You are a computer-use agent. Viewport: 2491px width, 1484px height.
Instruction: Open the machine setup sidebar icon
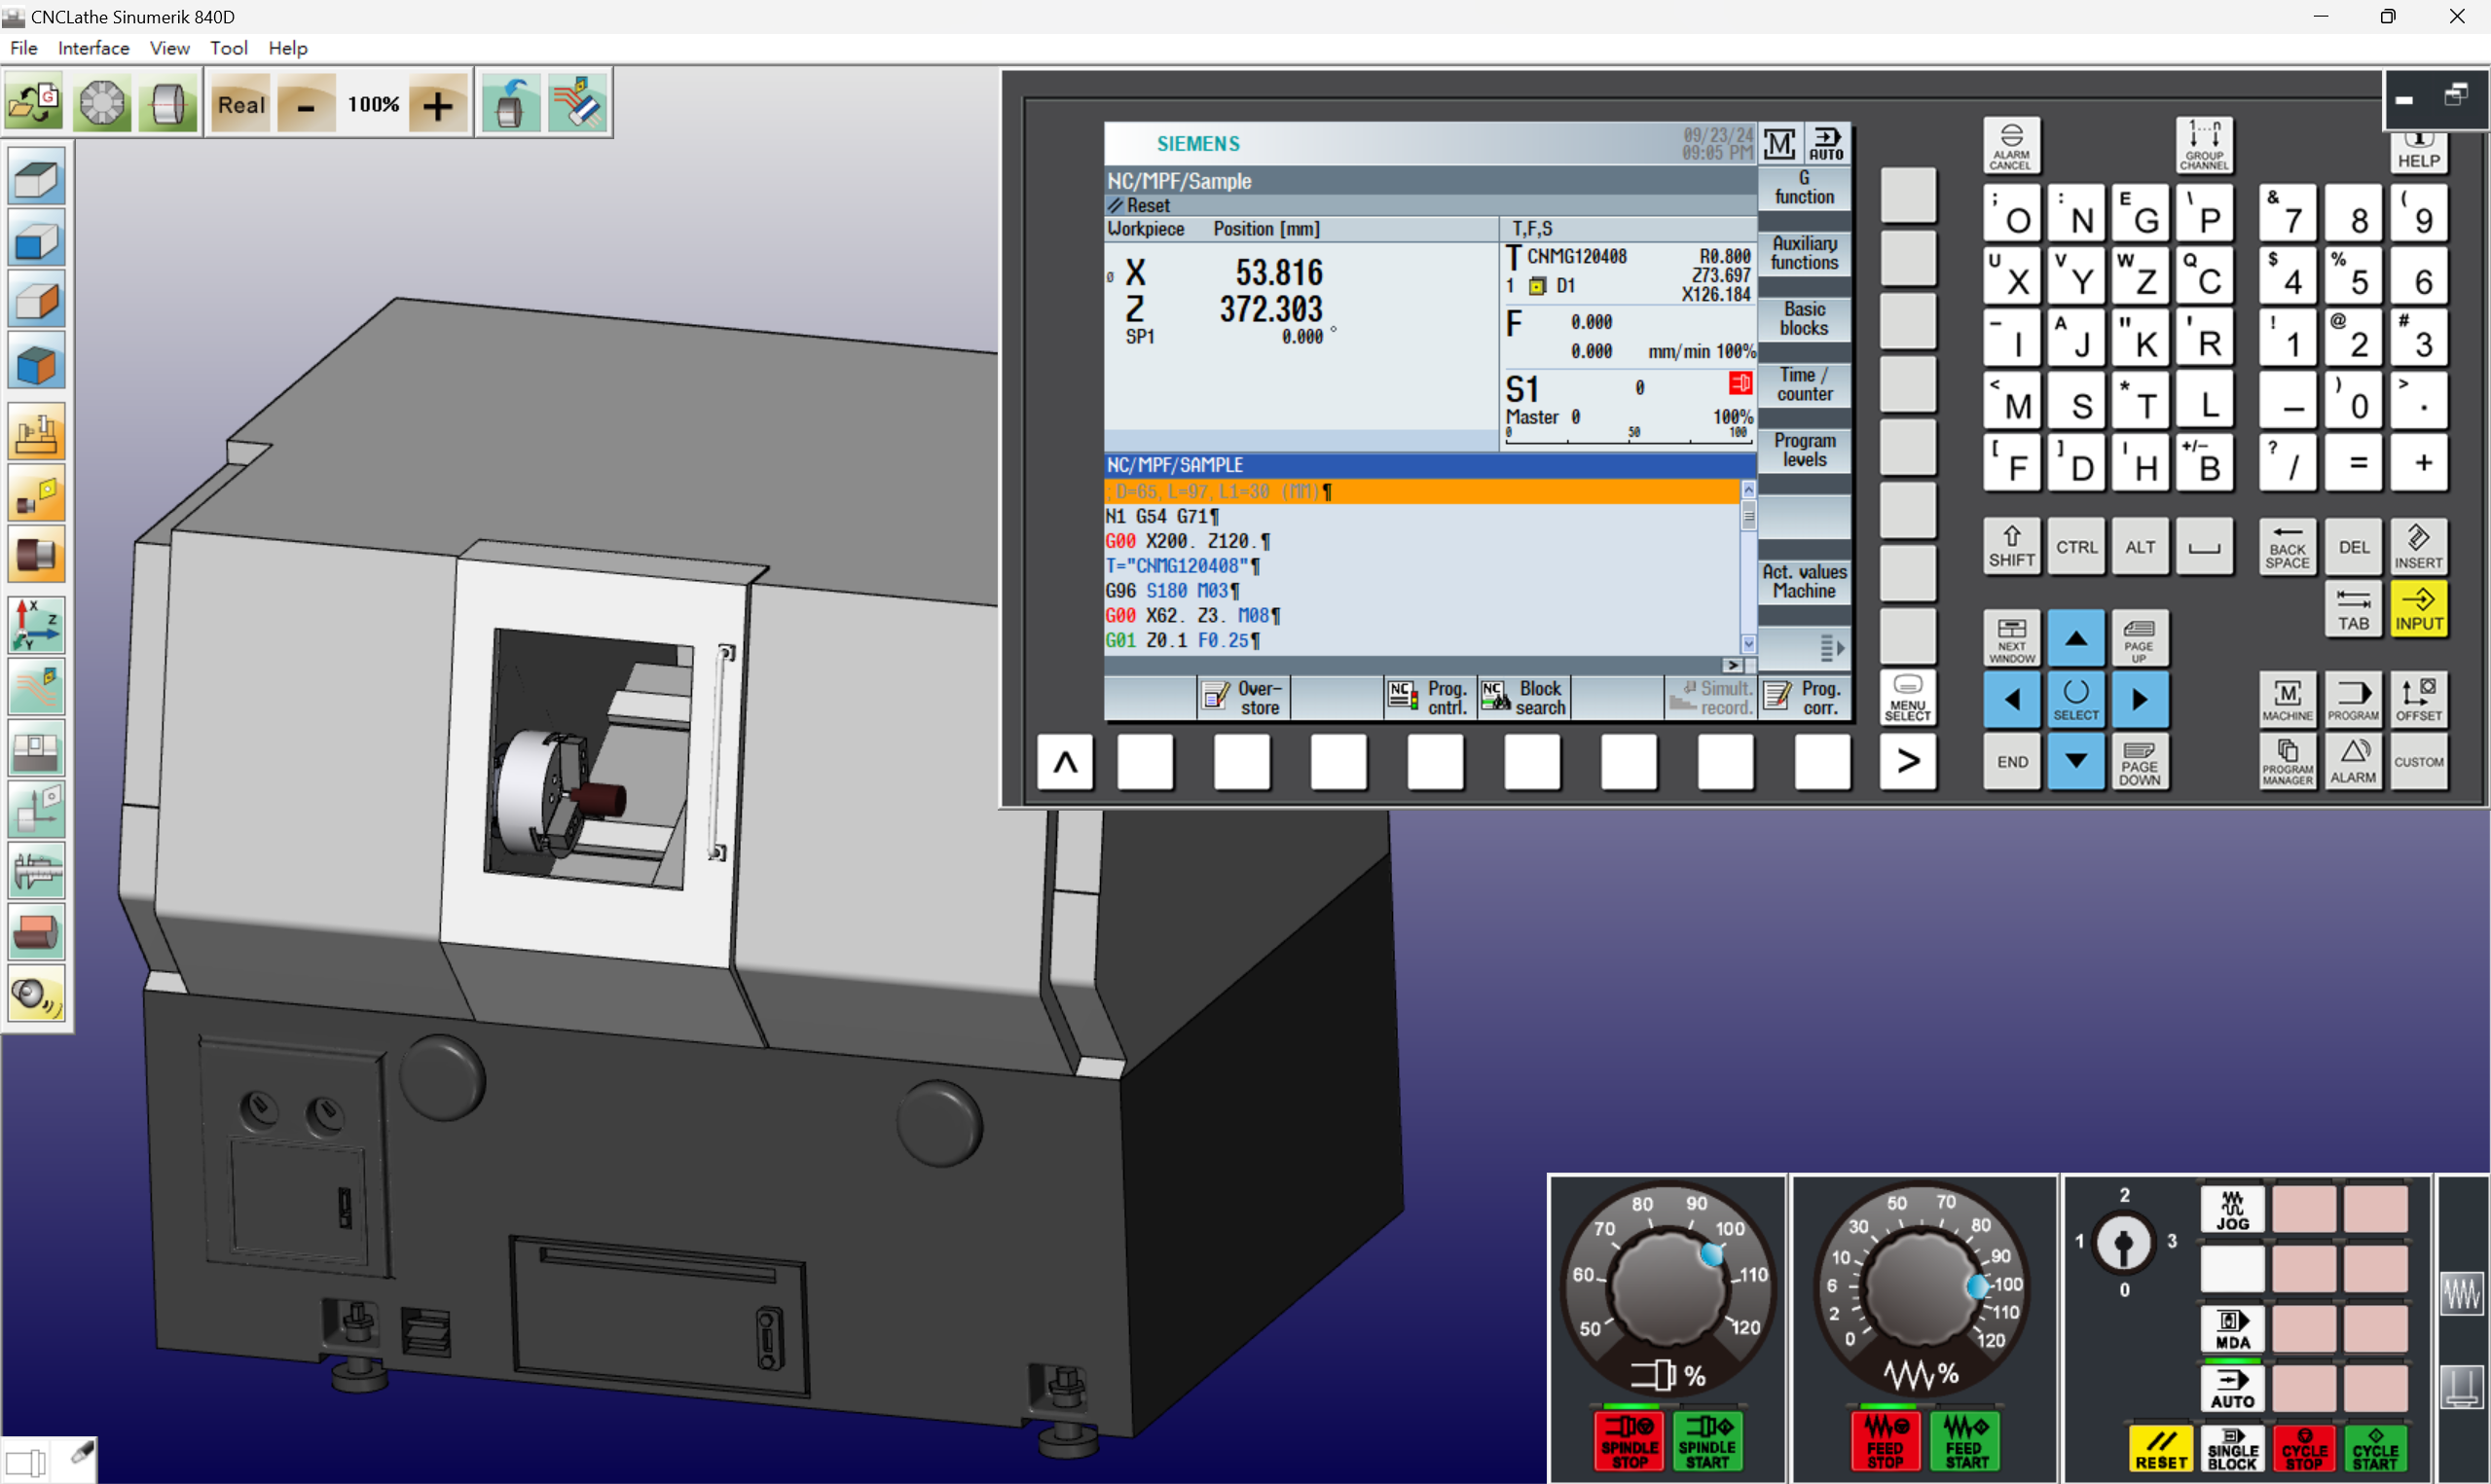coord(36,433)
